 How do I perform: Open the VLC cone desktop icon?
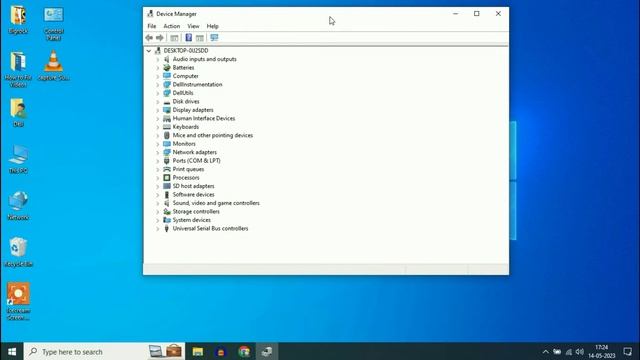coord(53,65)
